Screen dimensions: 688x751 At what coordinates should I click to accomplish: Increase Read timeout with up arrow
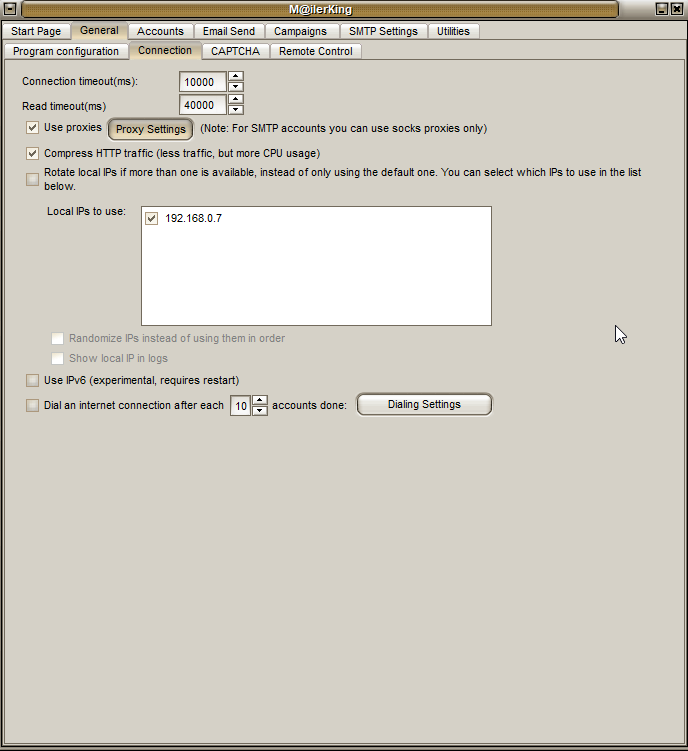[x=236, y=99]
